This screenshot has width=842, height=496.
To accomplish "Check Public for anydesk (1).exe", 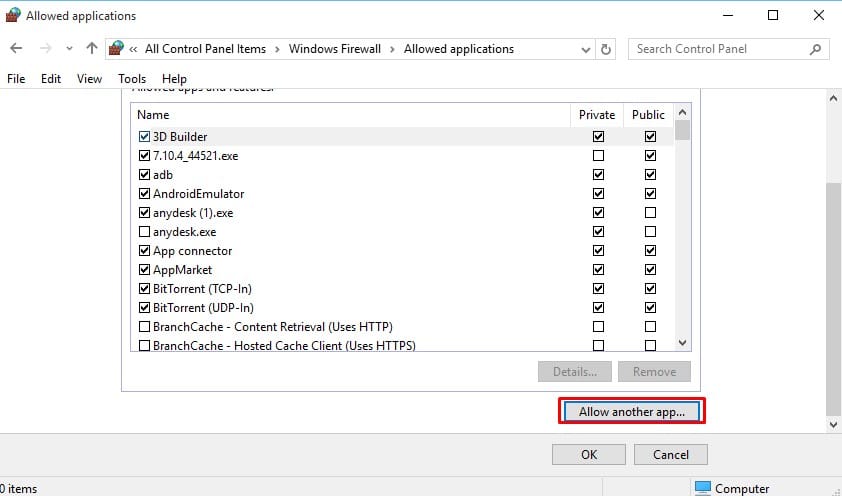I will pyautogui.click(x=650, y=213).
